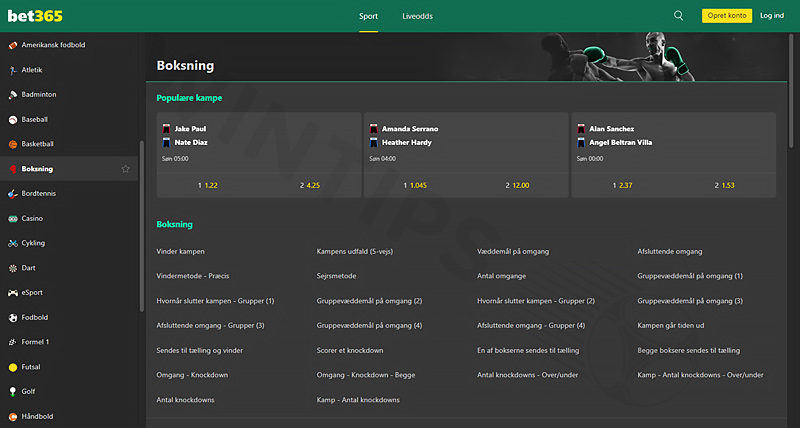
Task: Open Gruppevæddemål på omgang (4)
Action: click(369, 325)
